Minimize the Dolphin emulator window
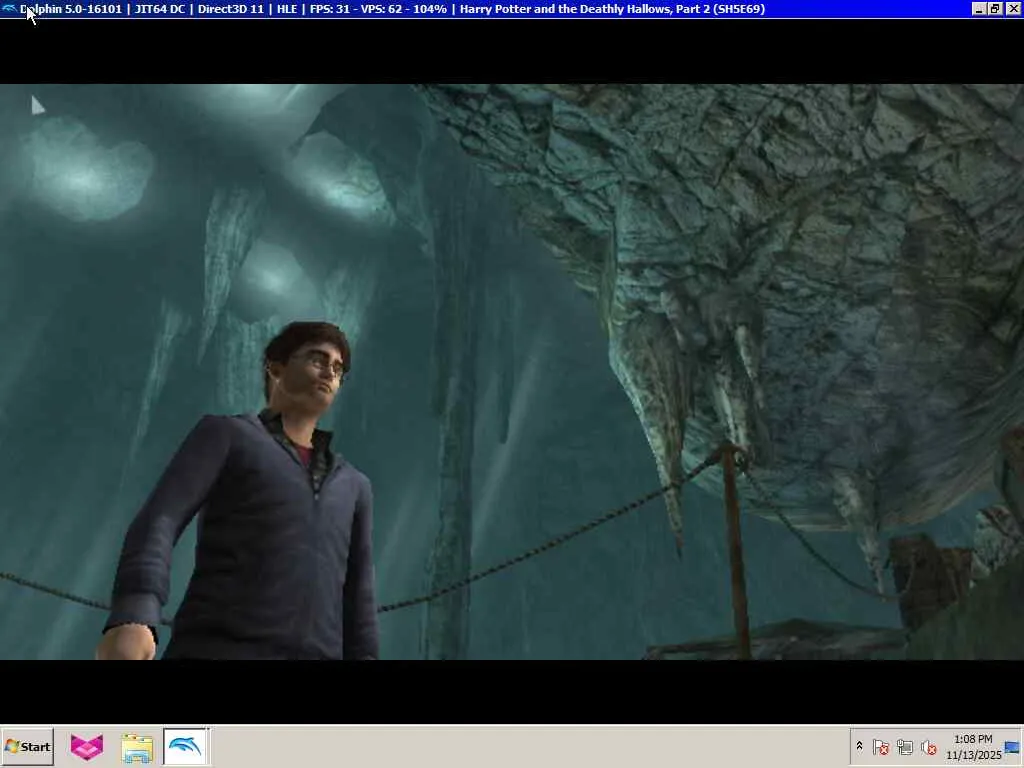This screenshot has height=768, width=1024. tap(979, 8)
